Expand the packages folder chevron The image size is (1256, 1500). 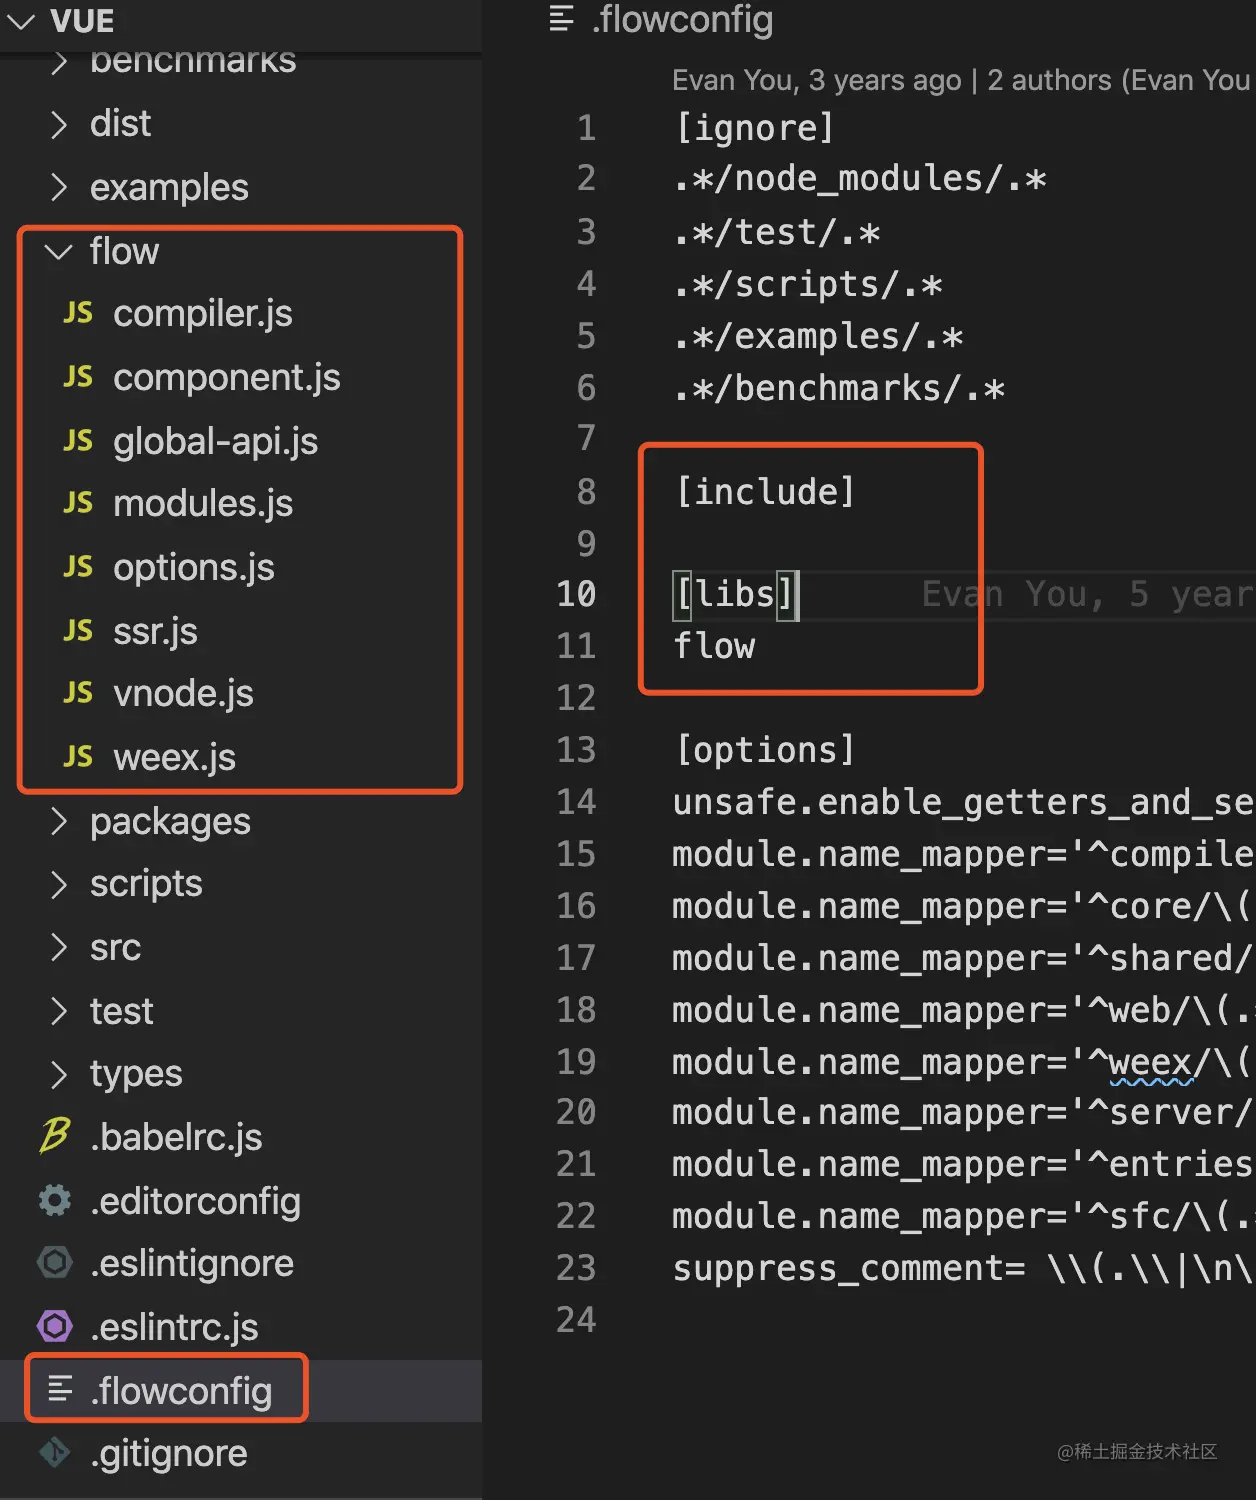coord(59,821)
